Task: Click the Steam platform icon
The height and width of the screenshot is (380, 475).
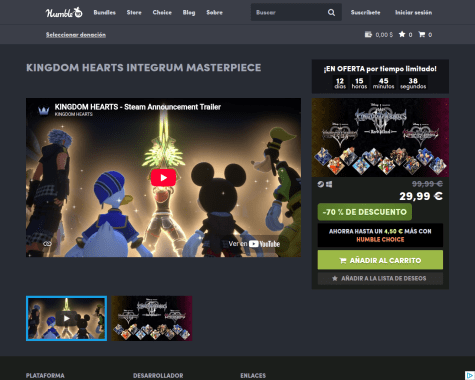Action: pos(320,184)
